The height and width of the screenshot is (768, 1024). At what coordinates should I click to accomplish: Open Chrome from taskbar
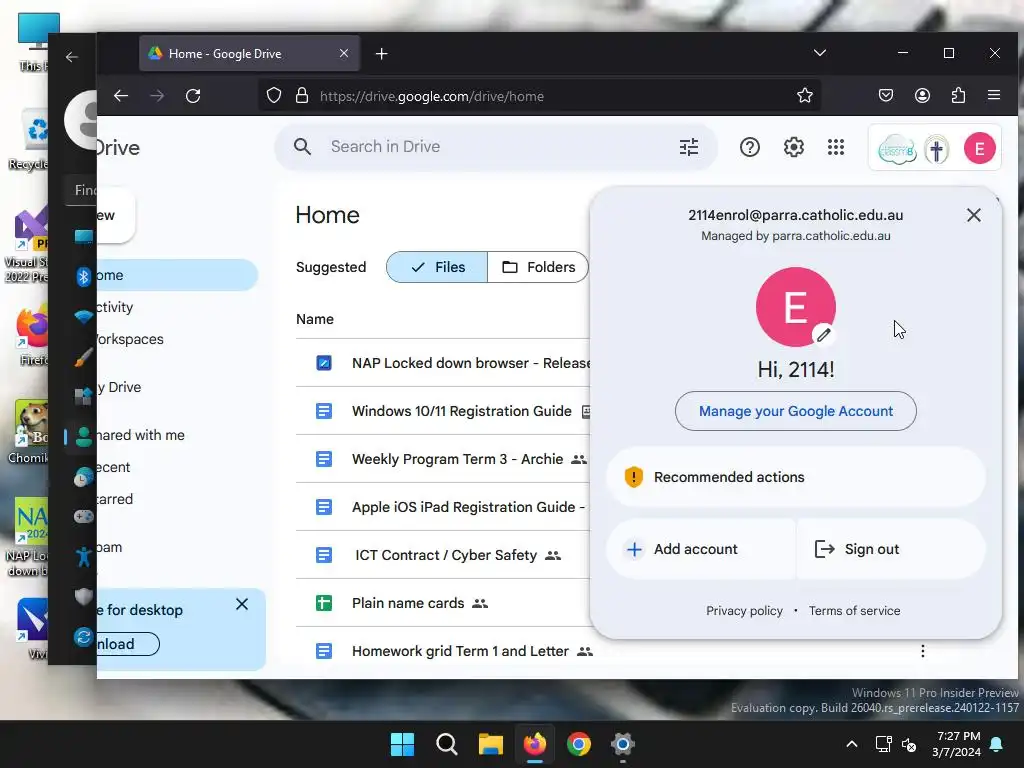(579, 744)
